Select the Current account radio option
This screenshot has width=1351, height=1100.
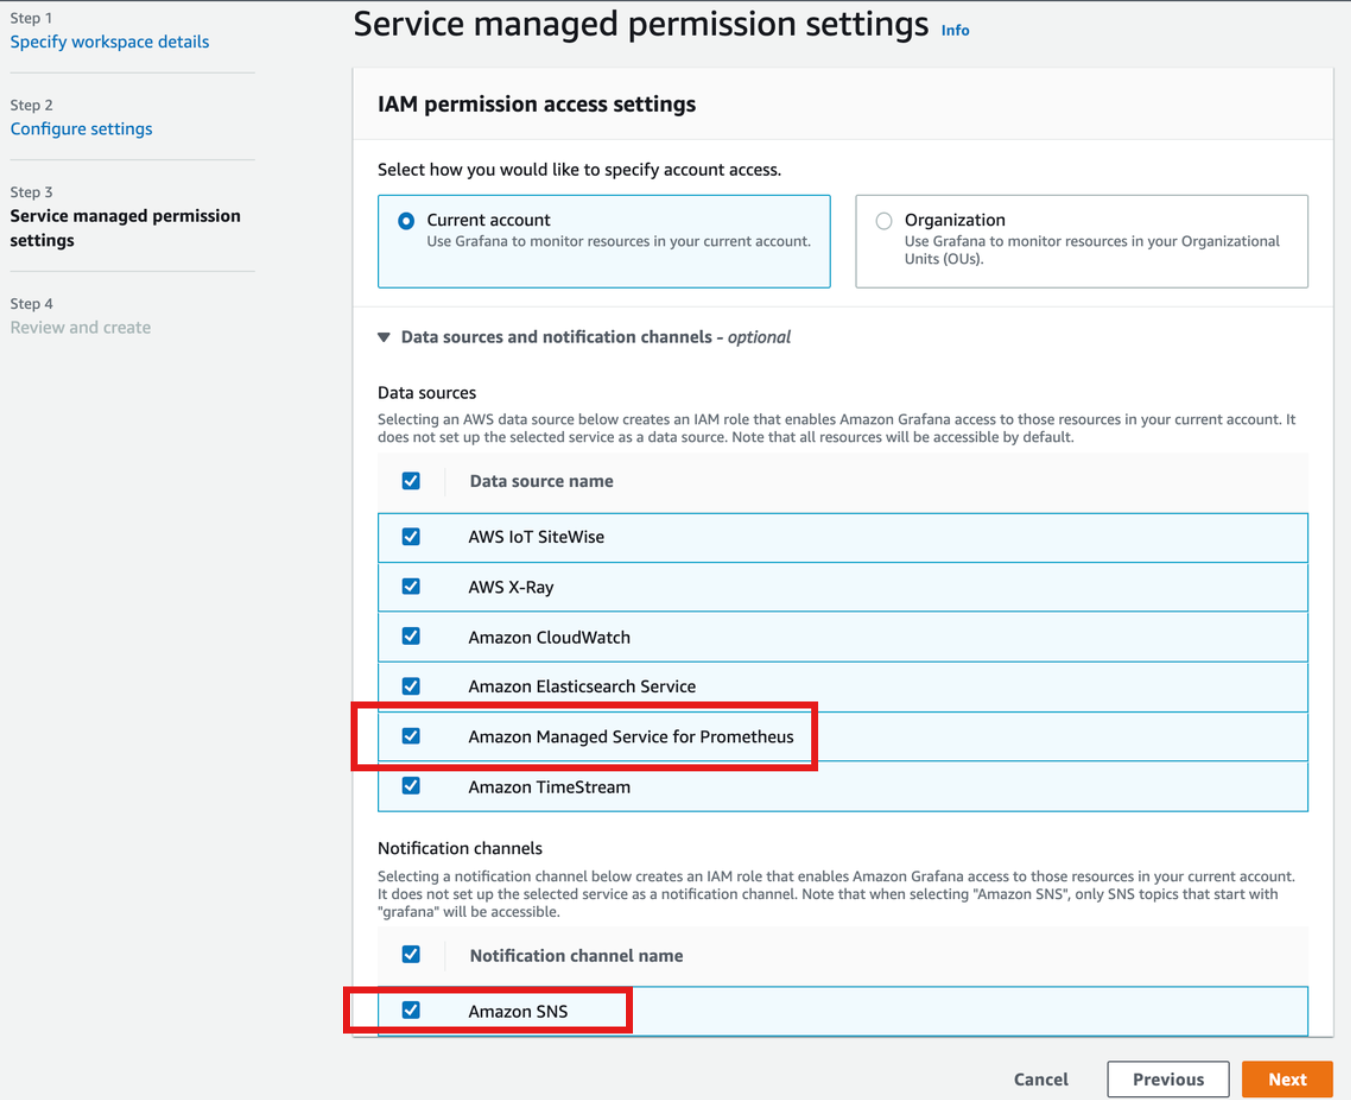[x=406, y=221]
